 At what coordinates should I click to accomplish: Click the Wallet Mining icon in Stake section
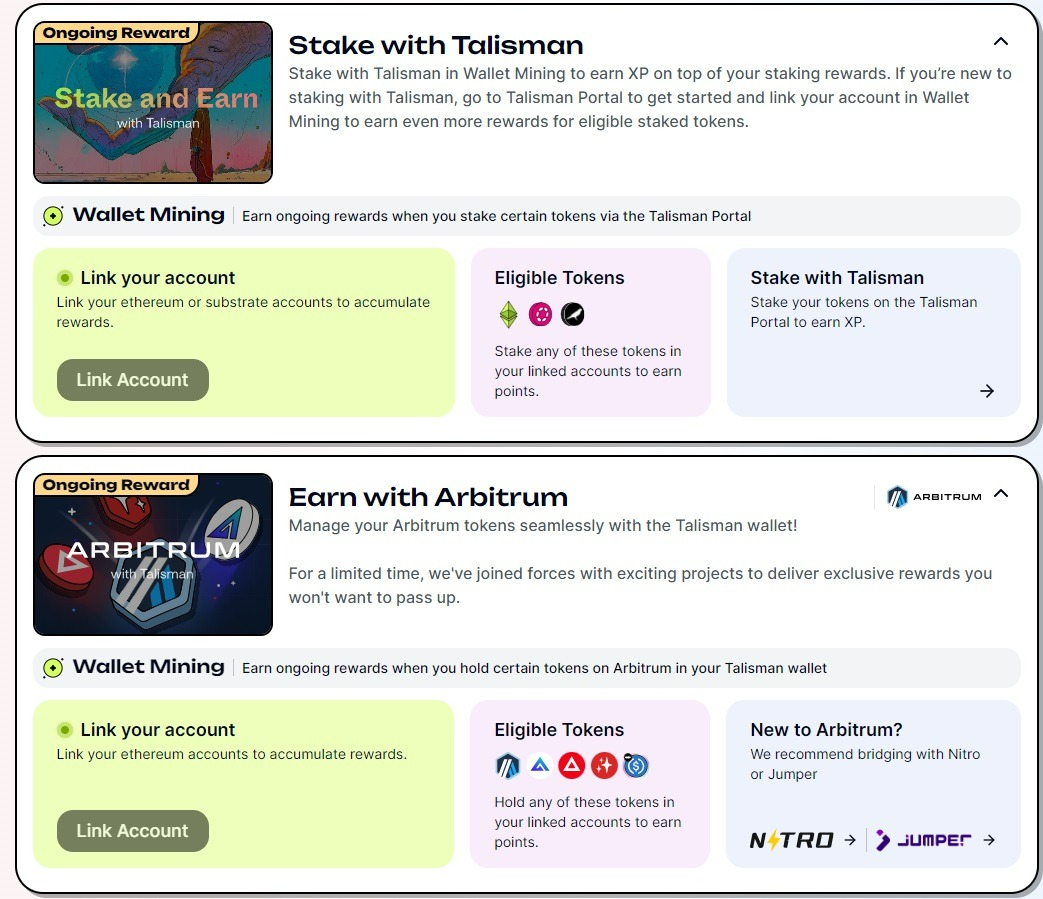[x=54, y=215]
